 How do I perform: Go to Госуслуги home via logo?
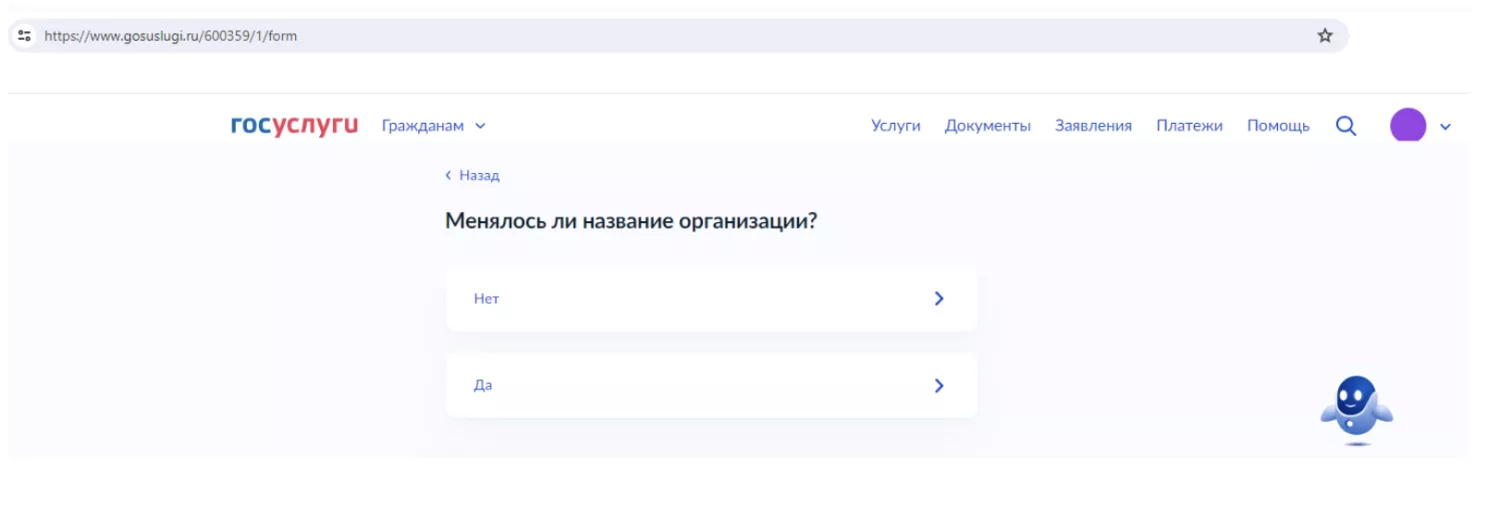click(x=294, y=126)
